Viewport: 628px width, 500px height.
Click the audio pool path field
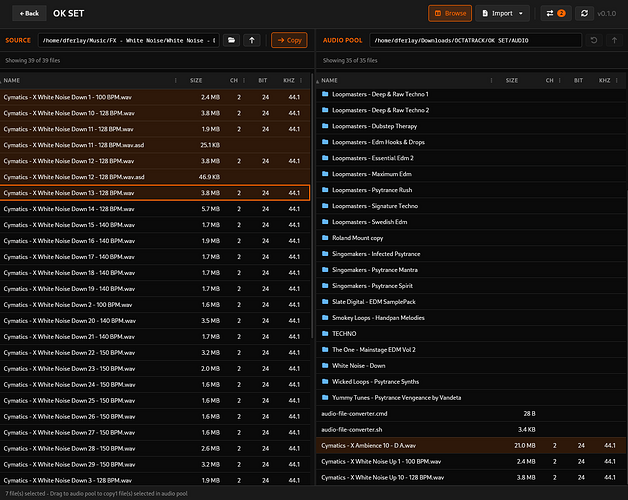475,40
